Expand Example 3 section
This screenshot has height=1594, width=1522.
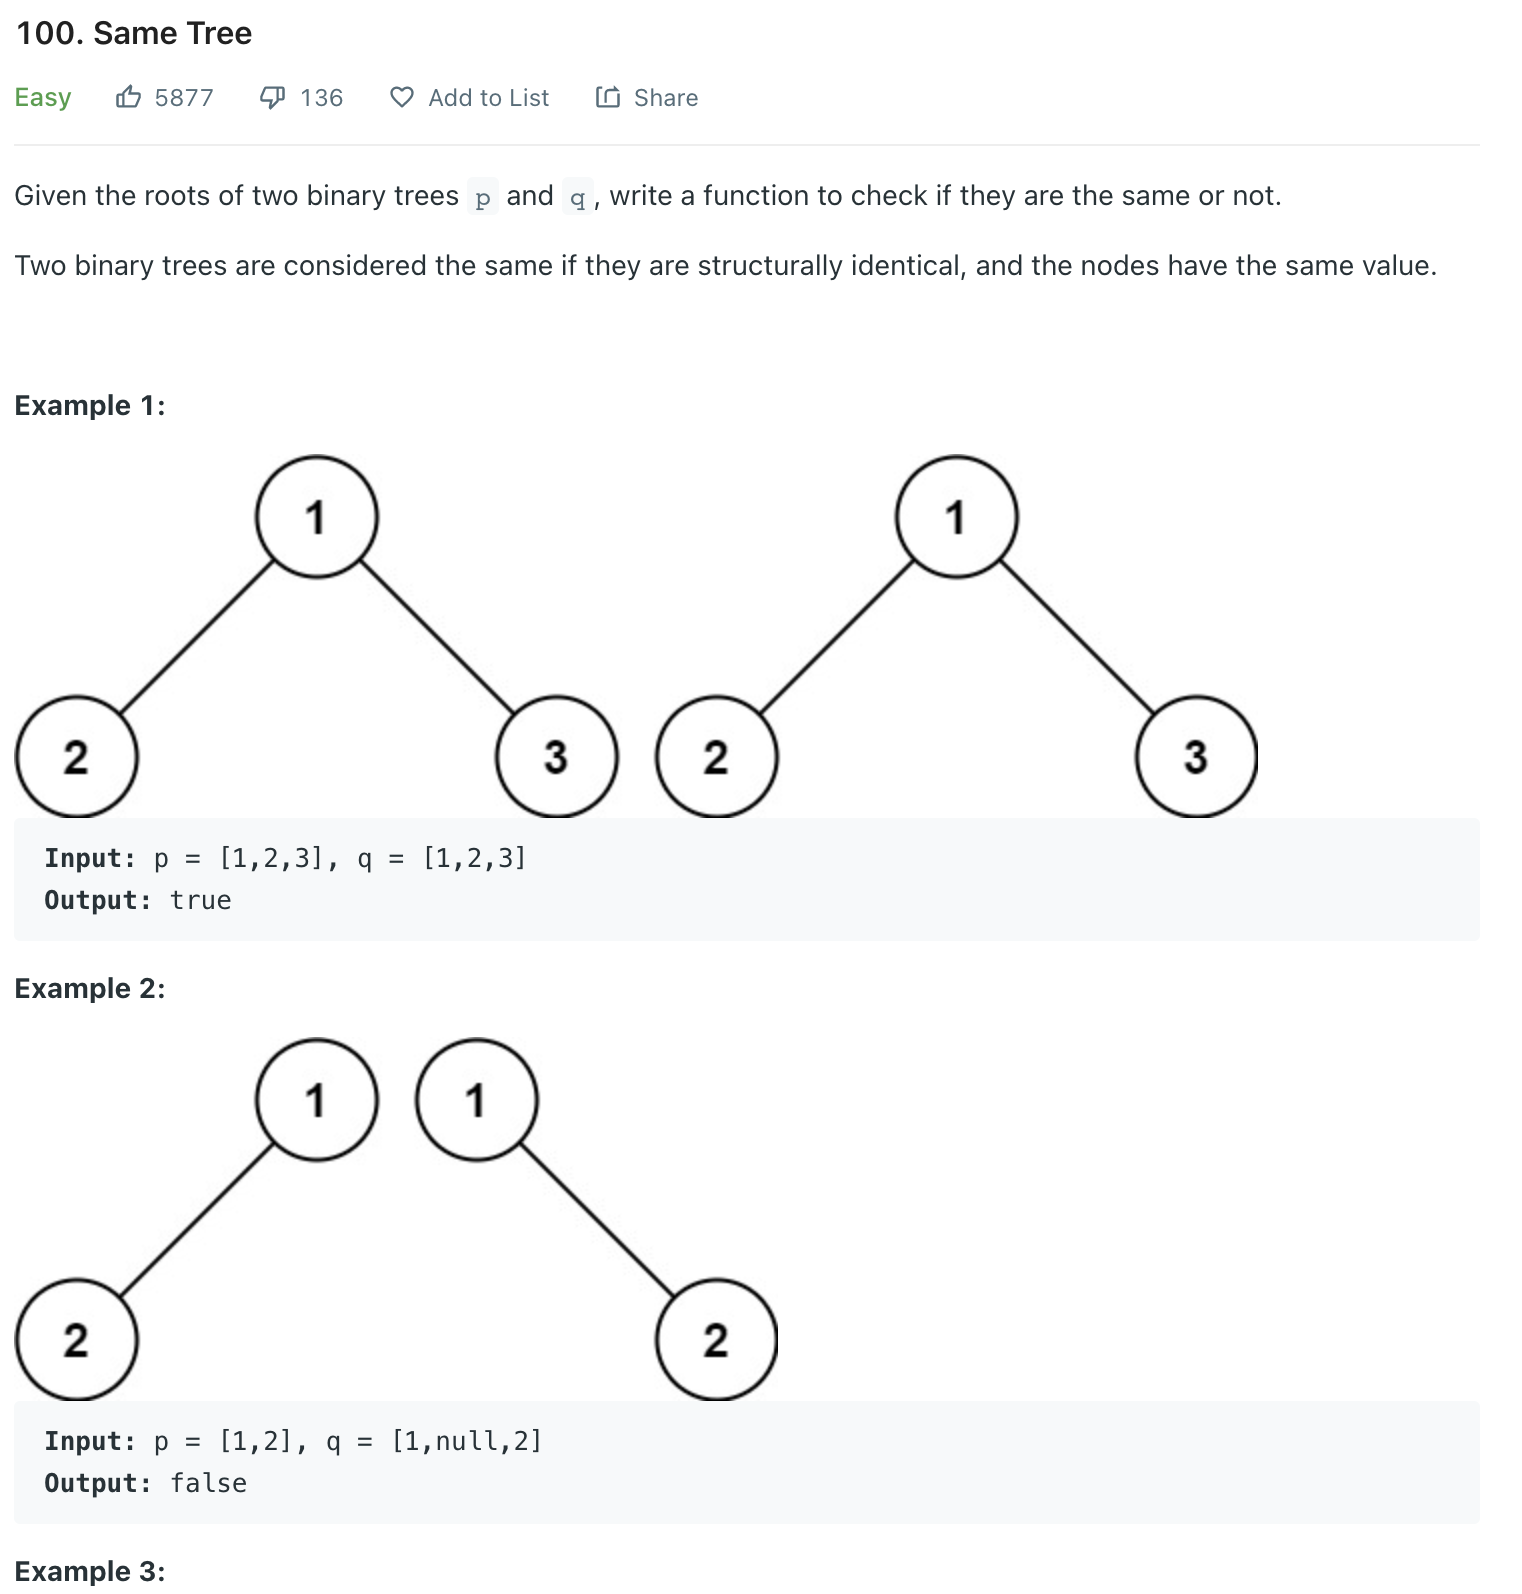click(90, 1571)
